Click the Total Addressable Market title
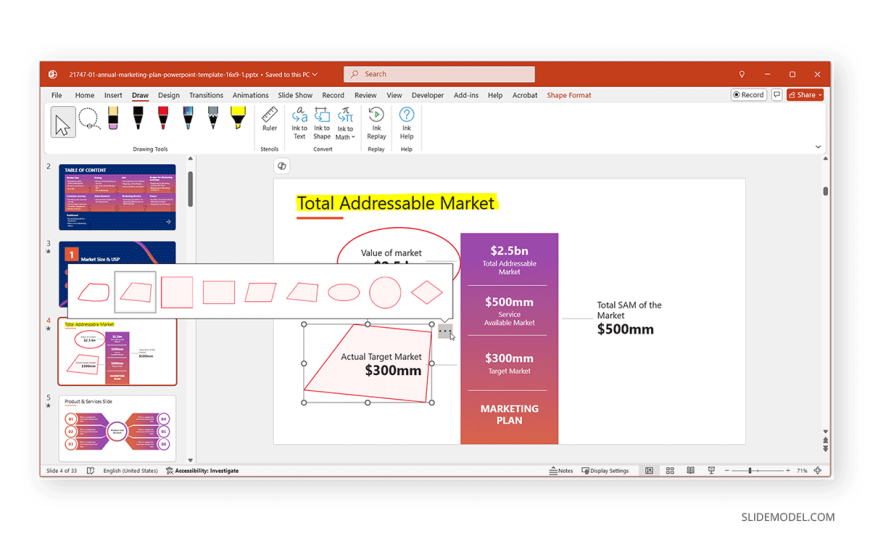Image resolution: width=870 pixels, height=539 pixels. pos(396,203)
